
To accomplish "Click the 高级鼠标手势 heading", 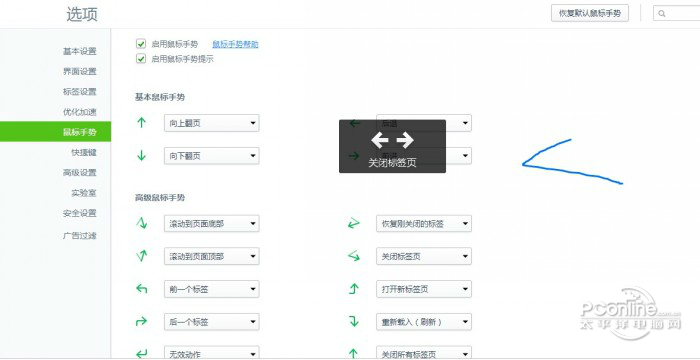I will [160, 197].
